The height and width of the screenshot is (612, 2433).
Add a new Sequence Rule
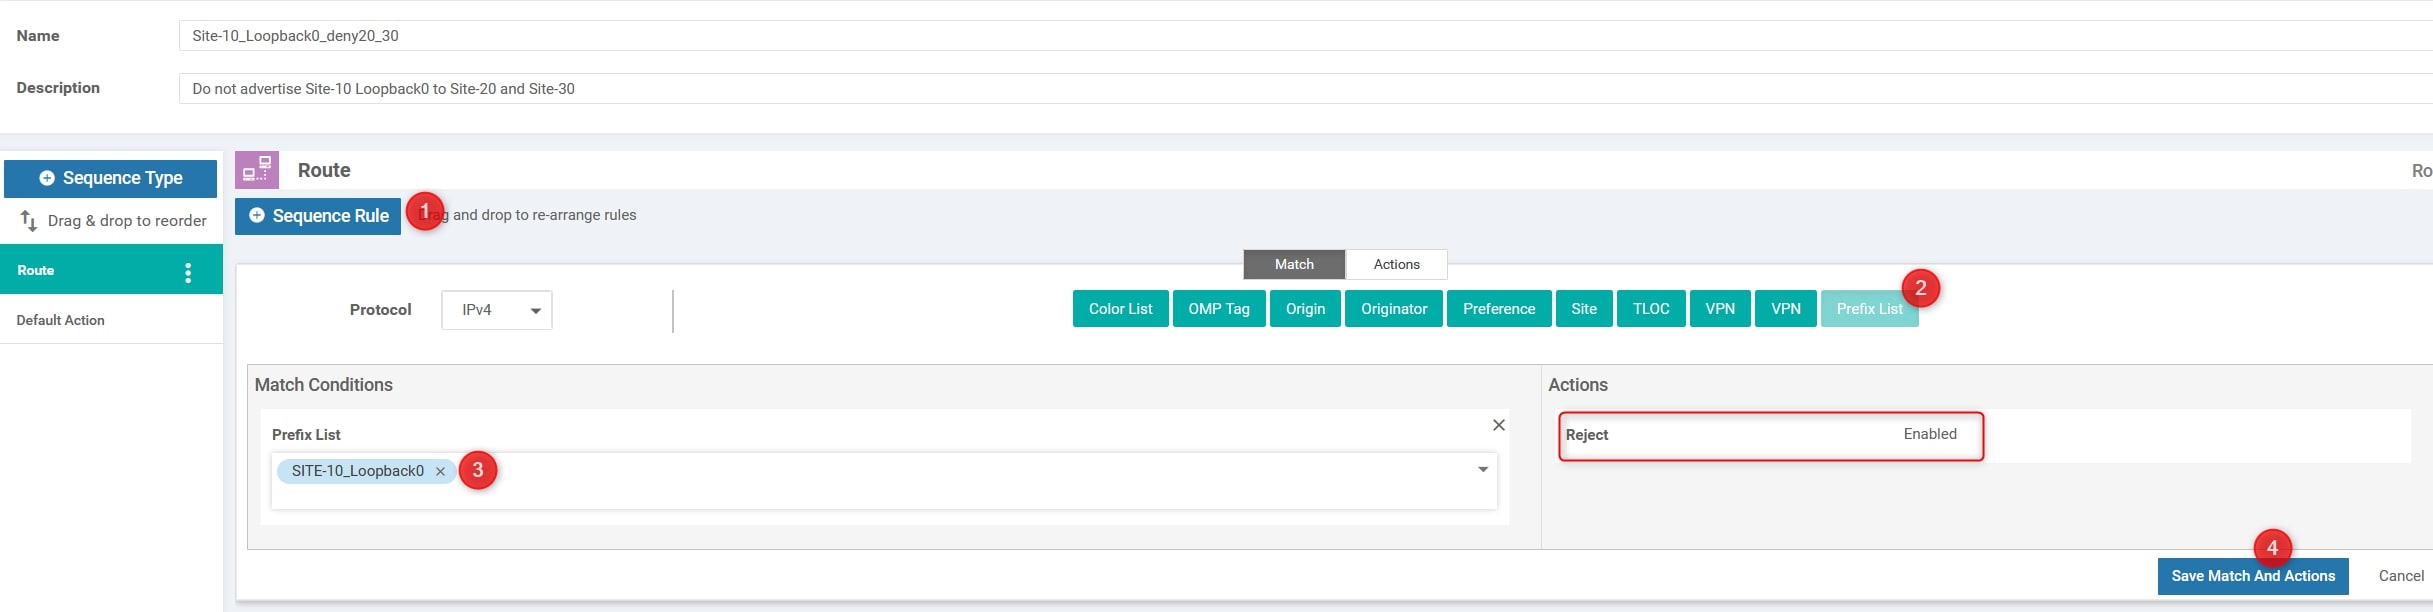coord(318,216)
